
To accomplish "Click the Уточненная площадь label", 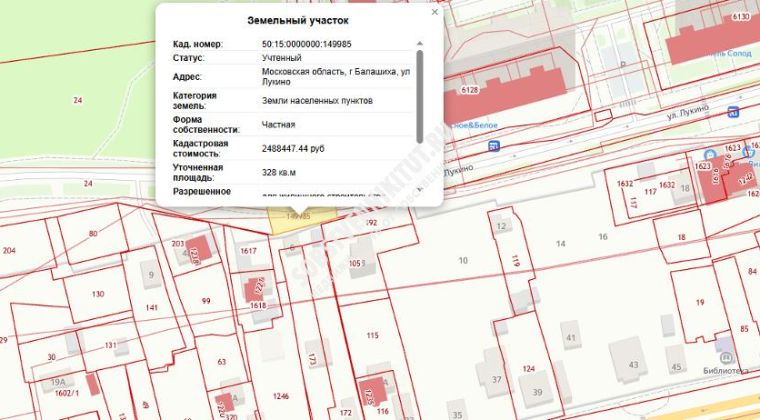I will (198, 172).
